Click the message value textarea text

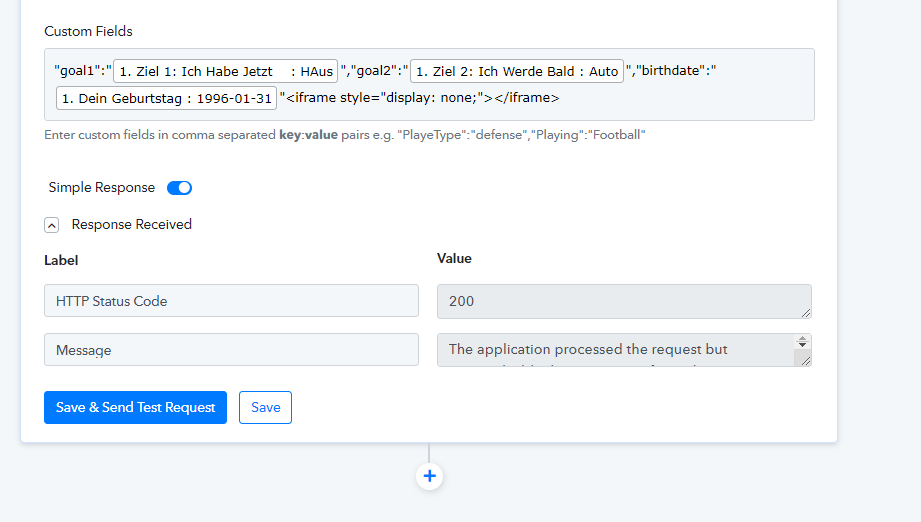pos(588,349)
